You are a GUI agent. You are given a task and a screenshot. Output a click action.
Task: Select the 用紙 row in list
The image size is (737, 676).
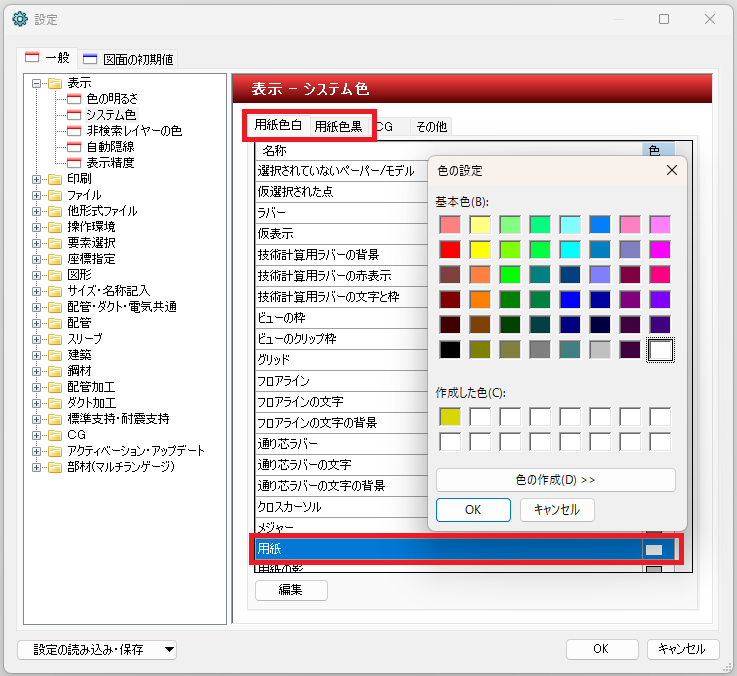click(448, 549)
